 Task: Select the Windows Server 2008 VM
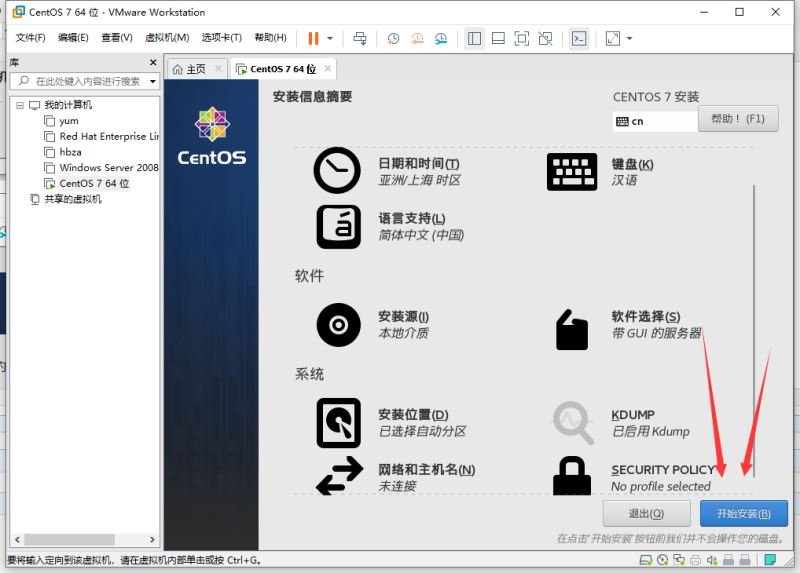coord(102,167)
